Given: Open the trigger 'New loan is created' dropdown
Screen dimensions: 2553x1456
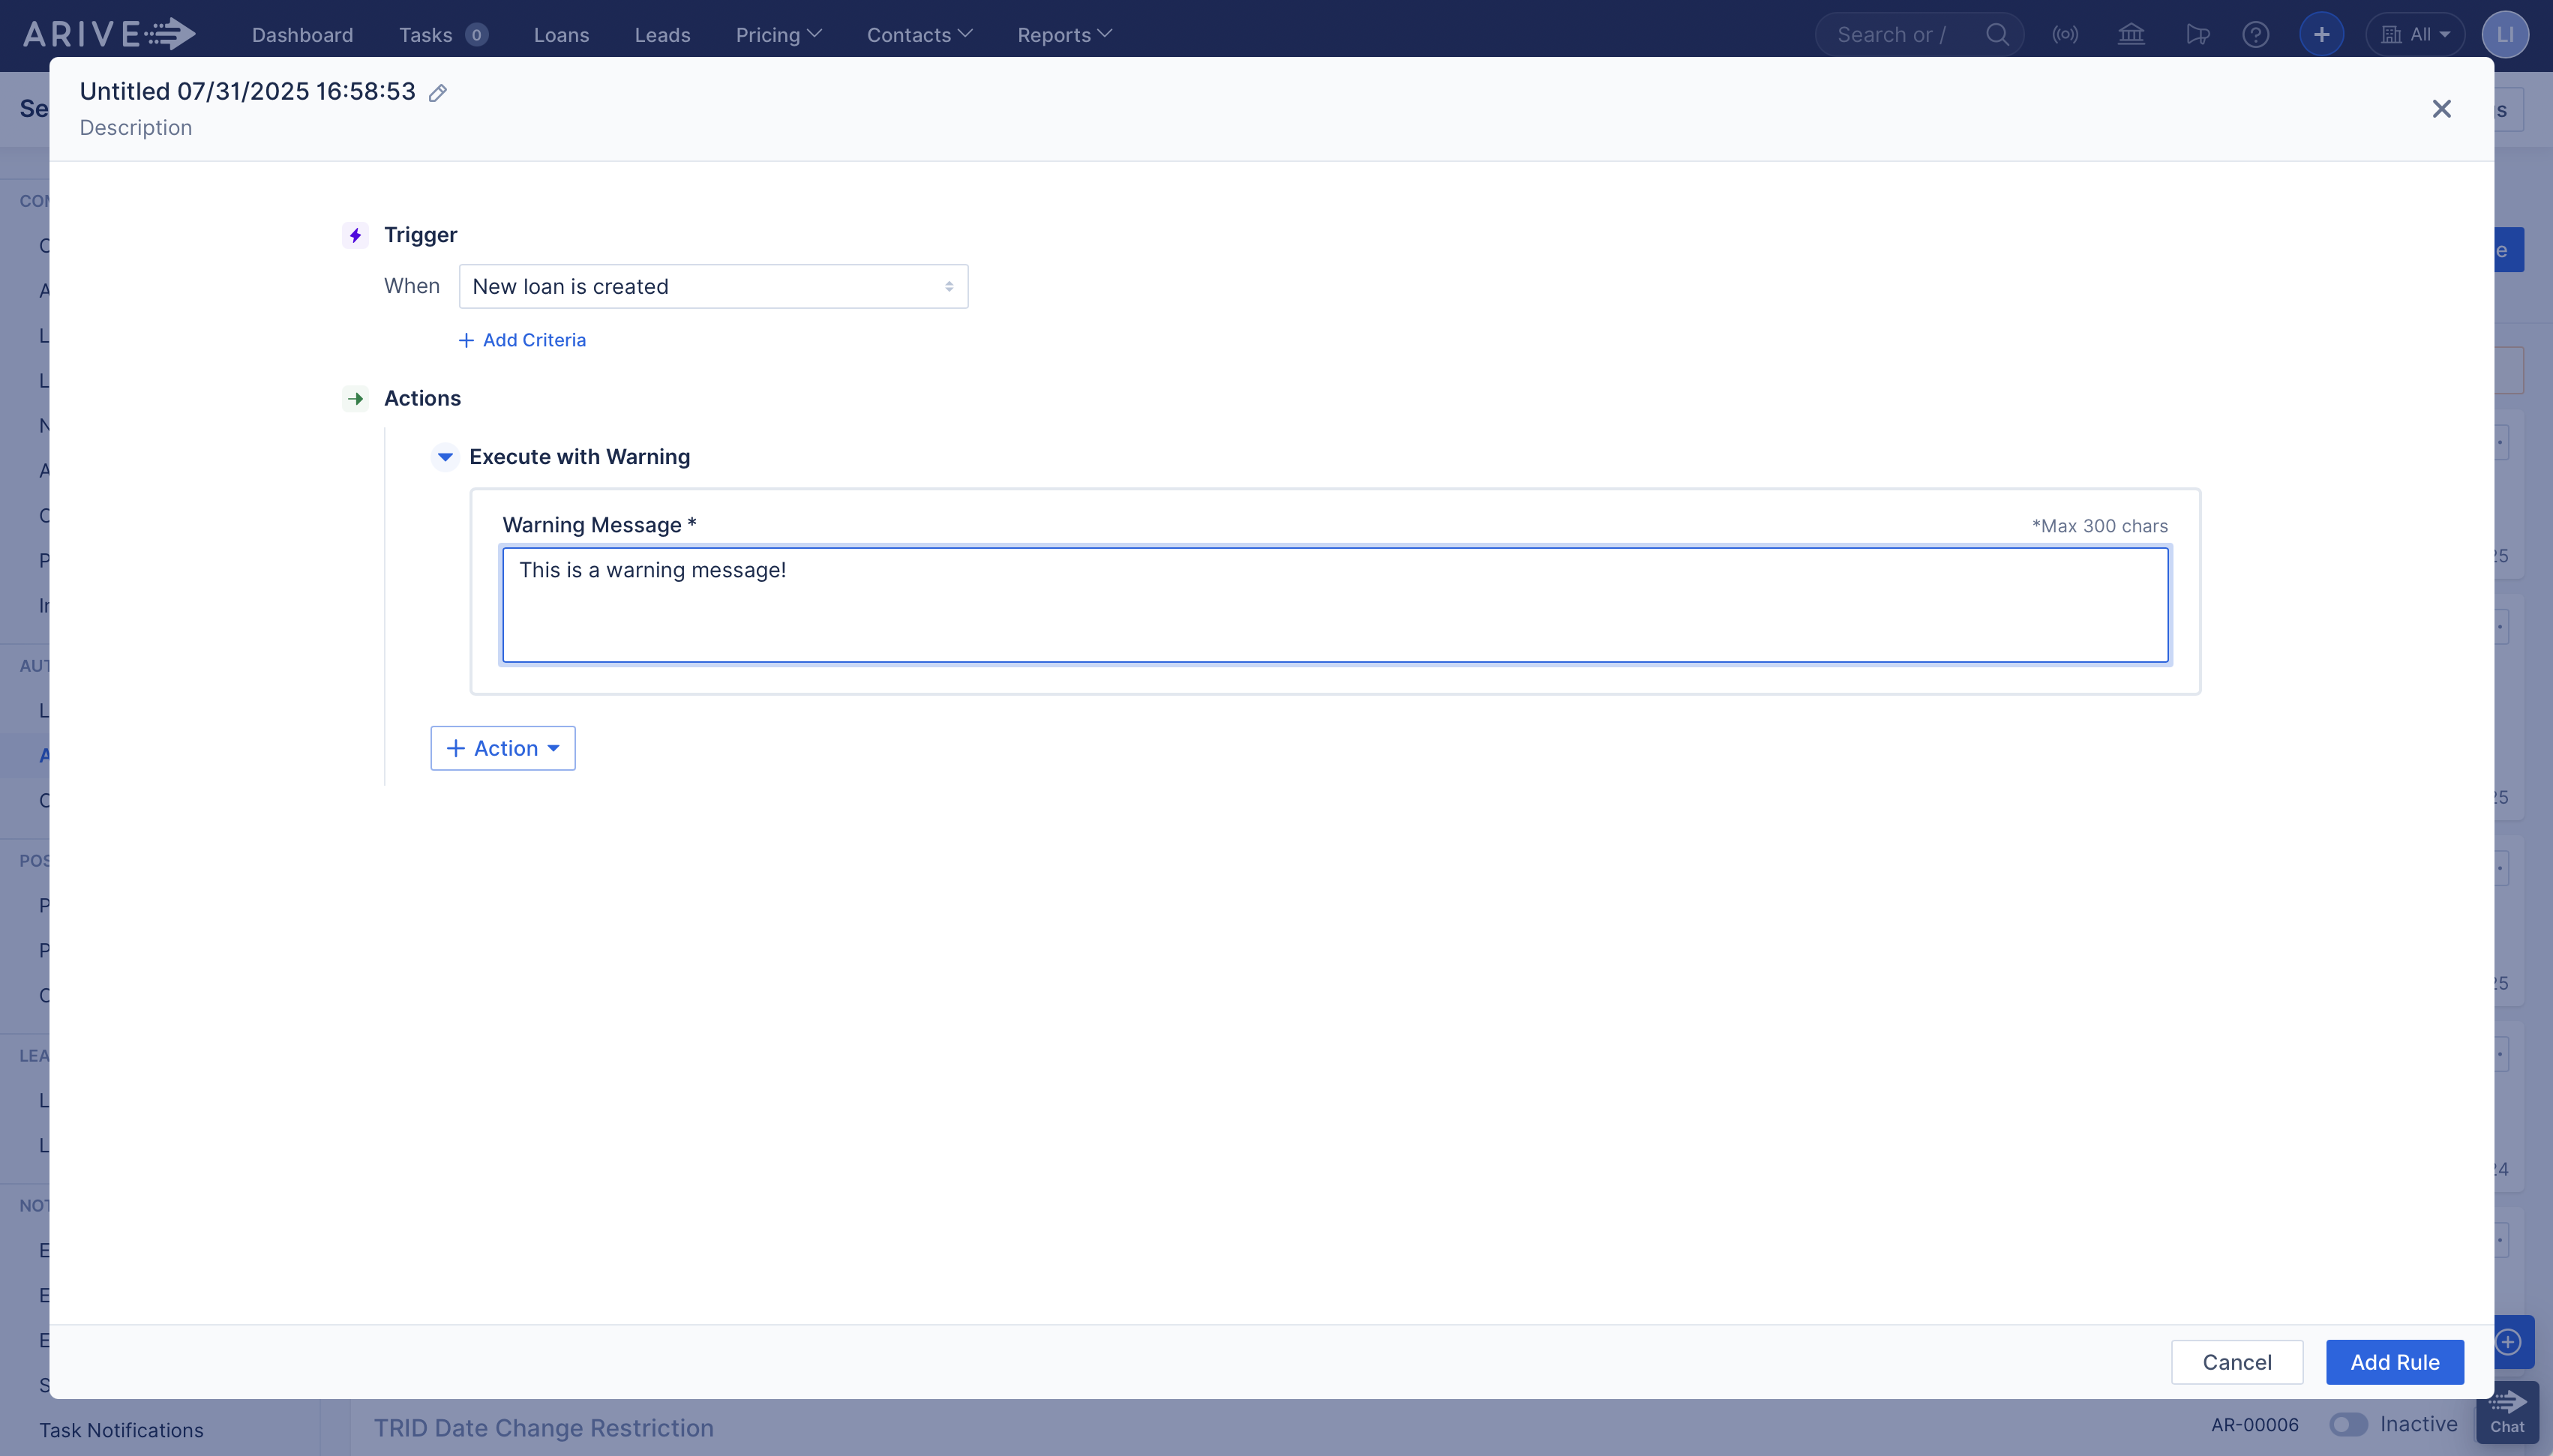Looking at the screenshot, I should [x=713, y=287].
